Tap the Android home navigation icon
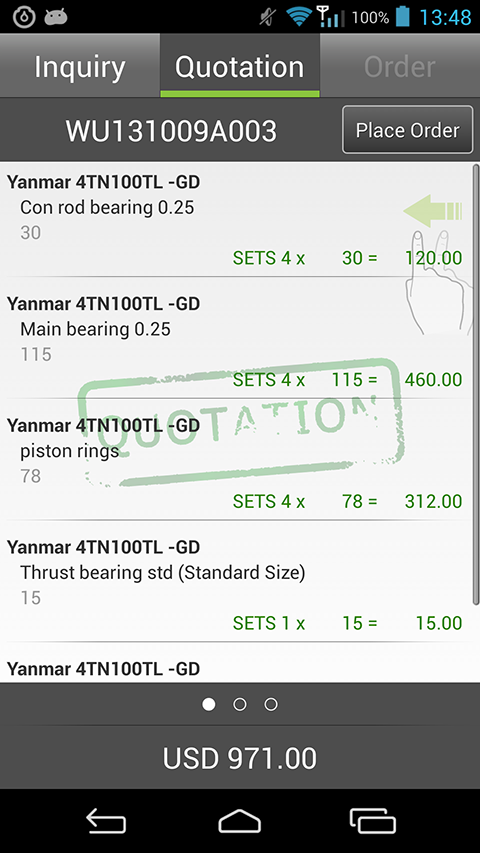The image size is (480, 853). click(239, 820)
